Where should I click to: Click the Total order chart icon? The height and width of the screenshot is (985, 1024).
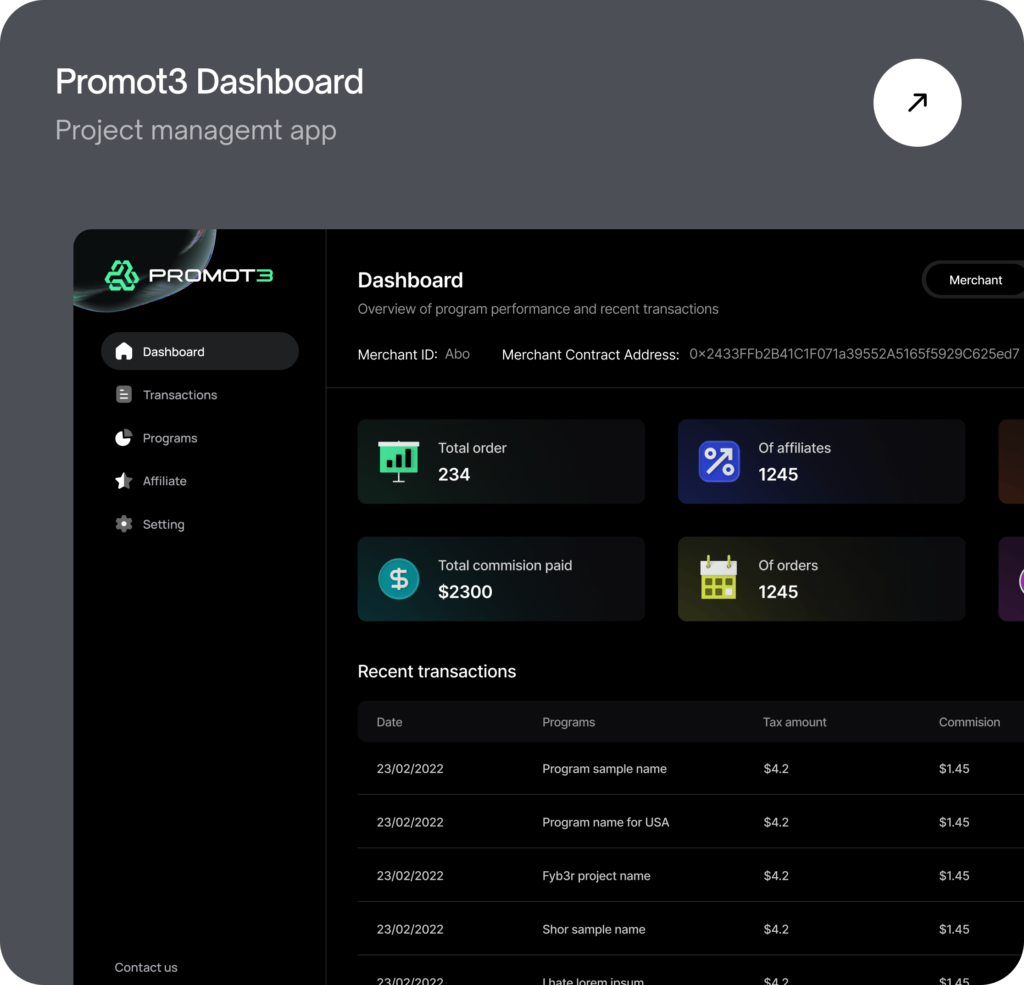tap(398, 461)
